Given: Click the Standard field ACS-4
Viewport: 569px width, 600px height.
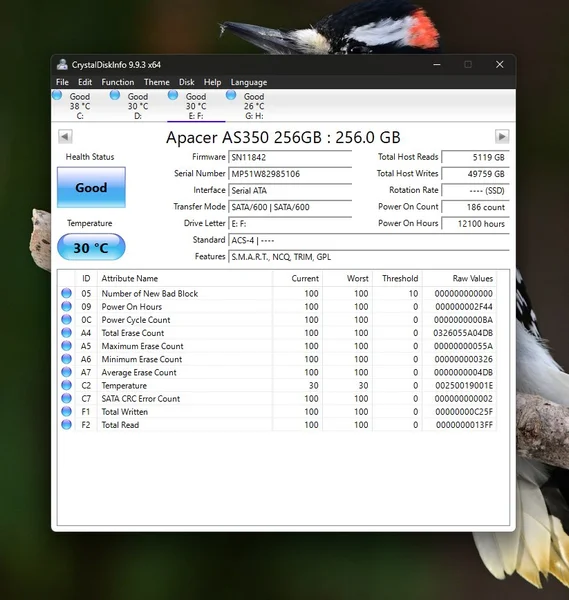Looking at the screenshot, I should (369, 240).
